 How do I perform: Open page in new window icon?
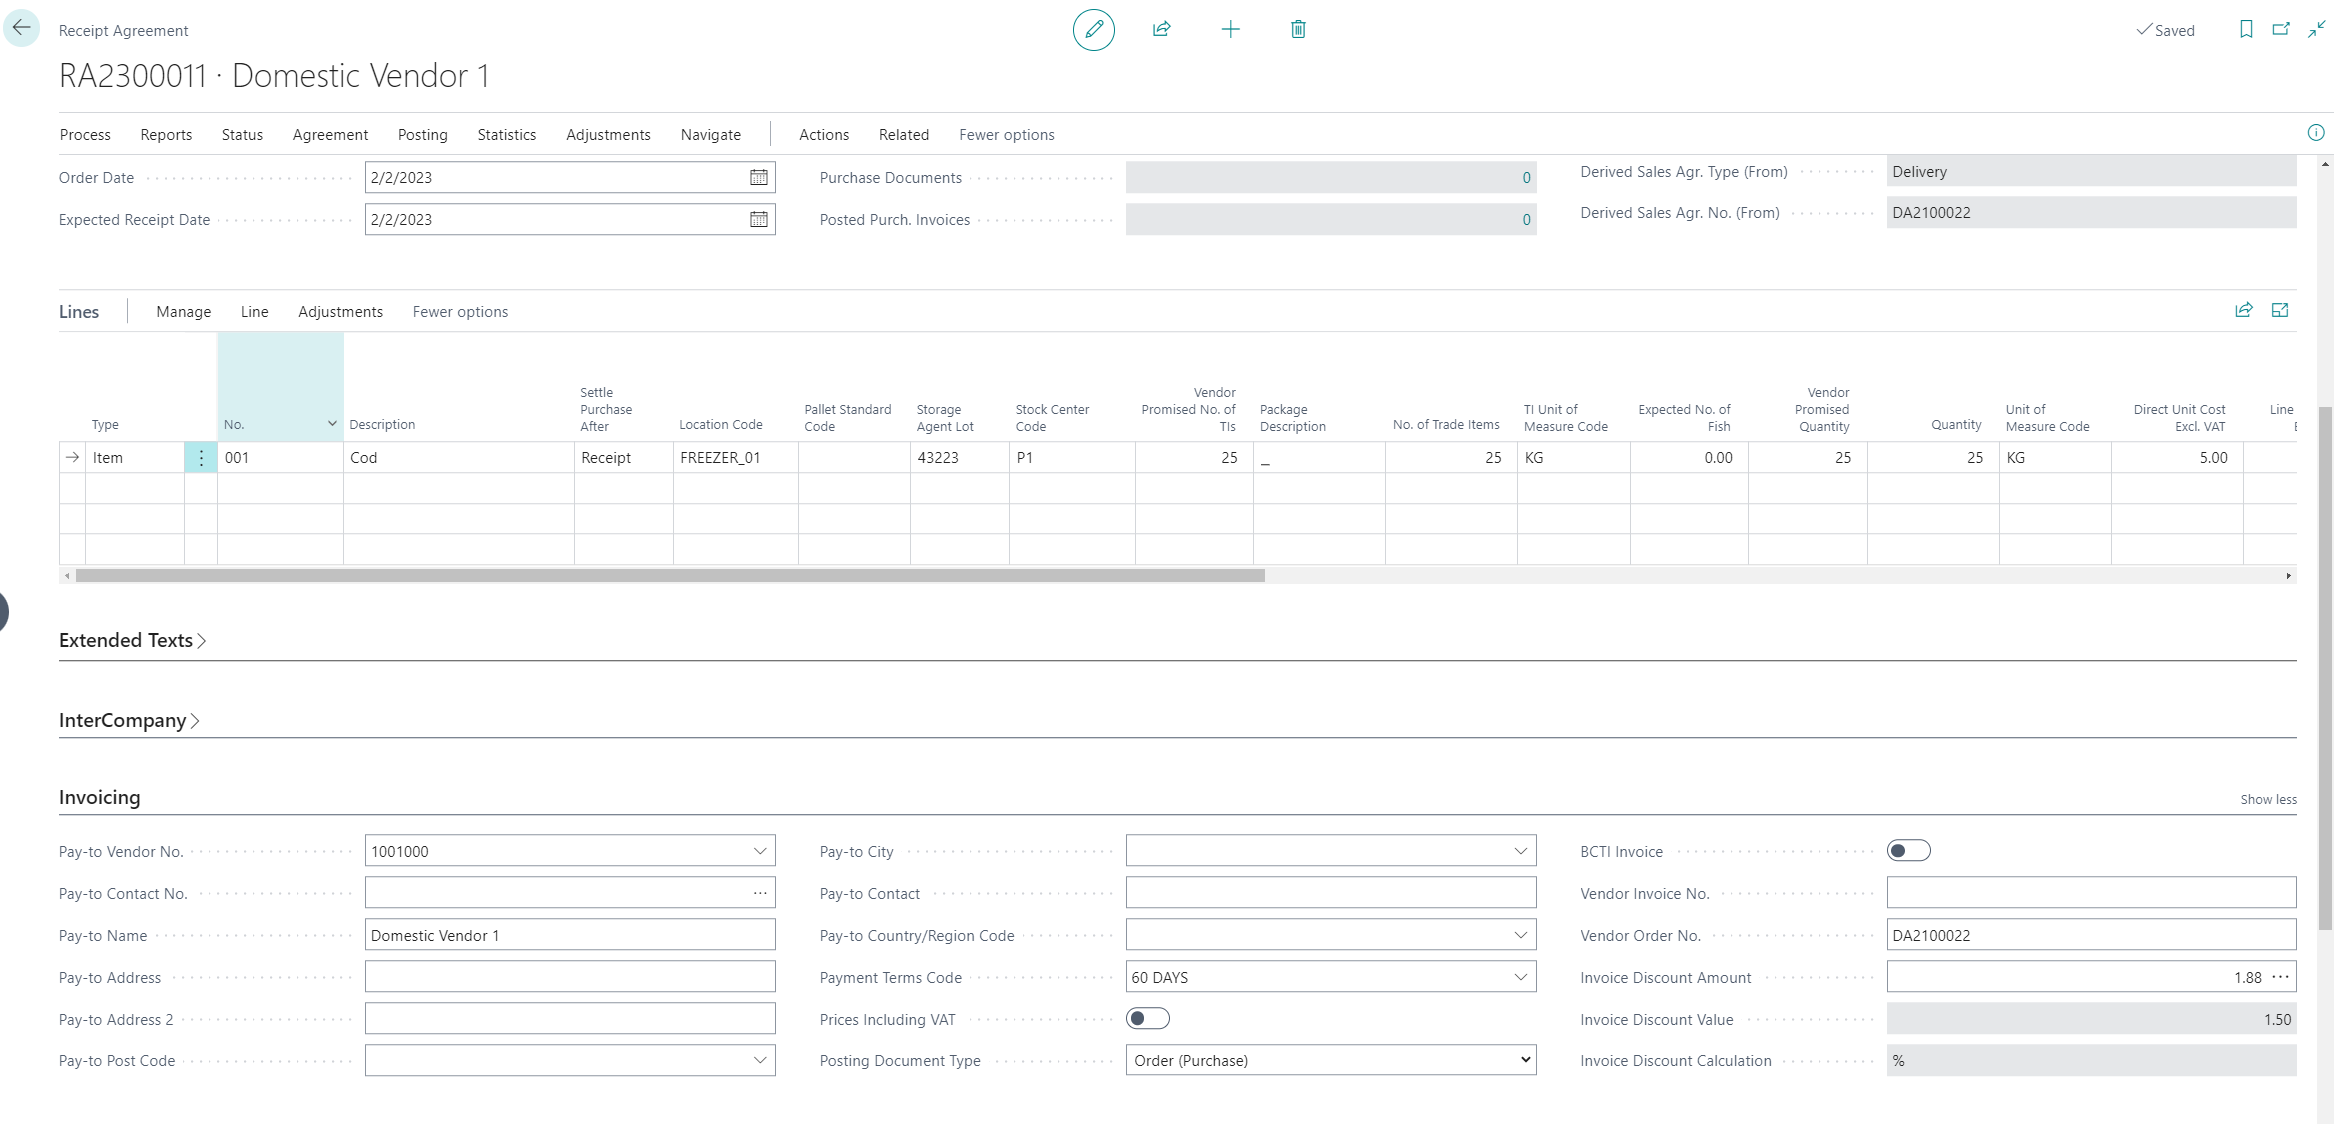click(2281, 30)
